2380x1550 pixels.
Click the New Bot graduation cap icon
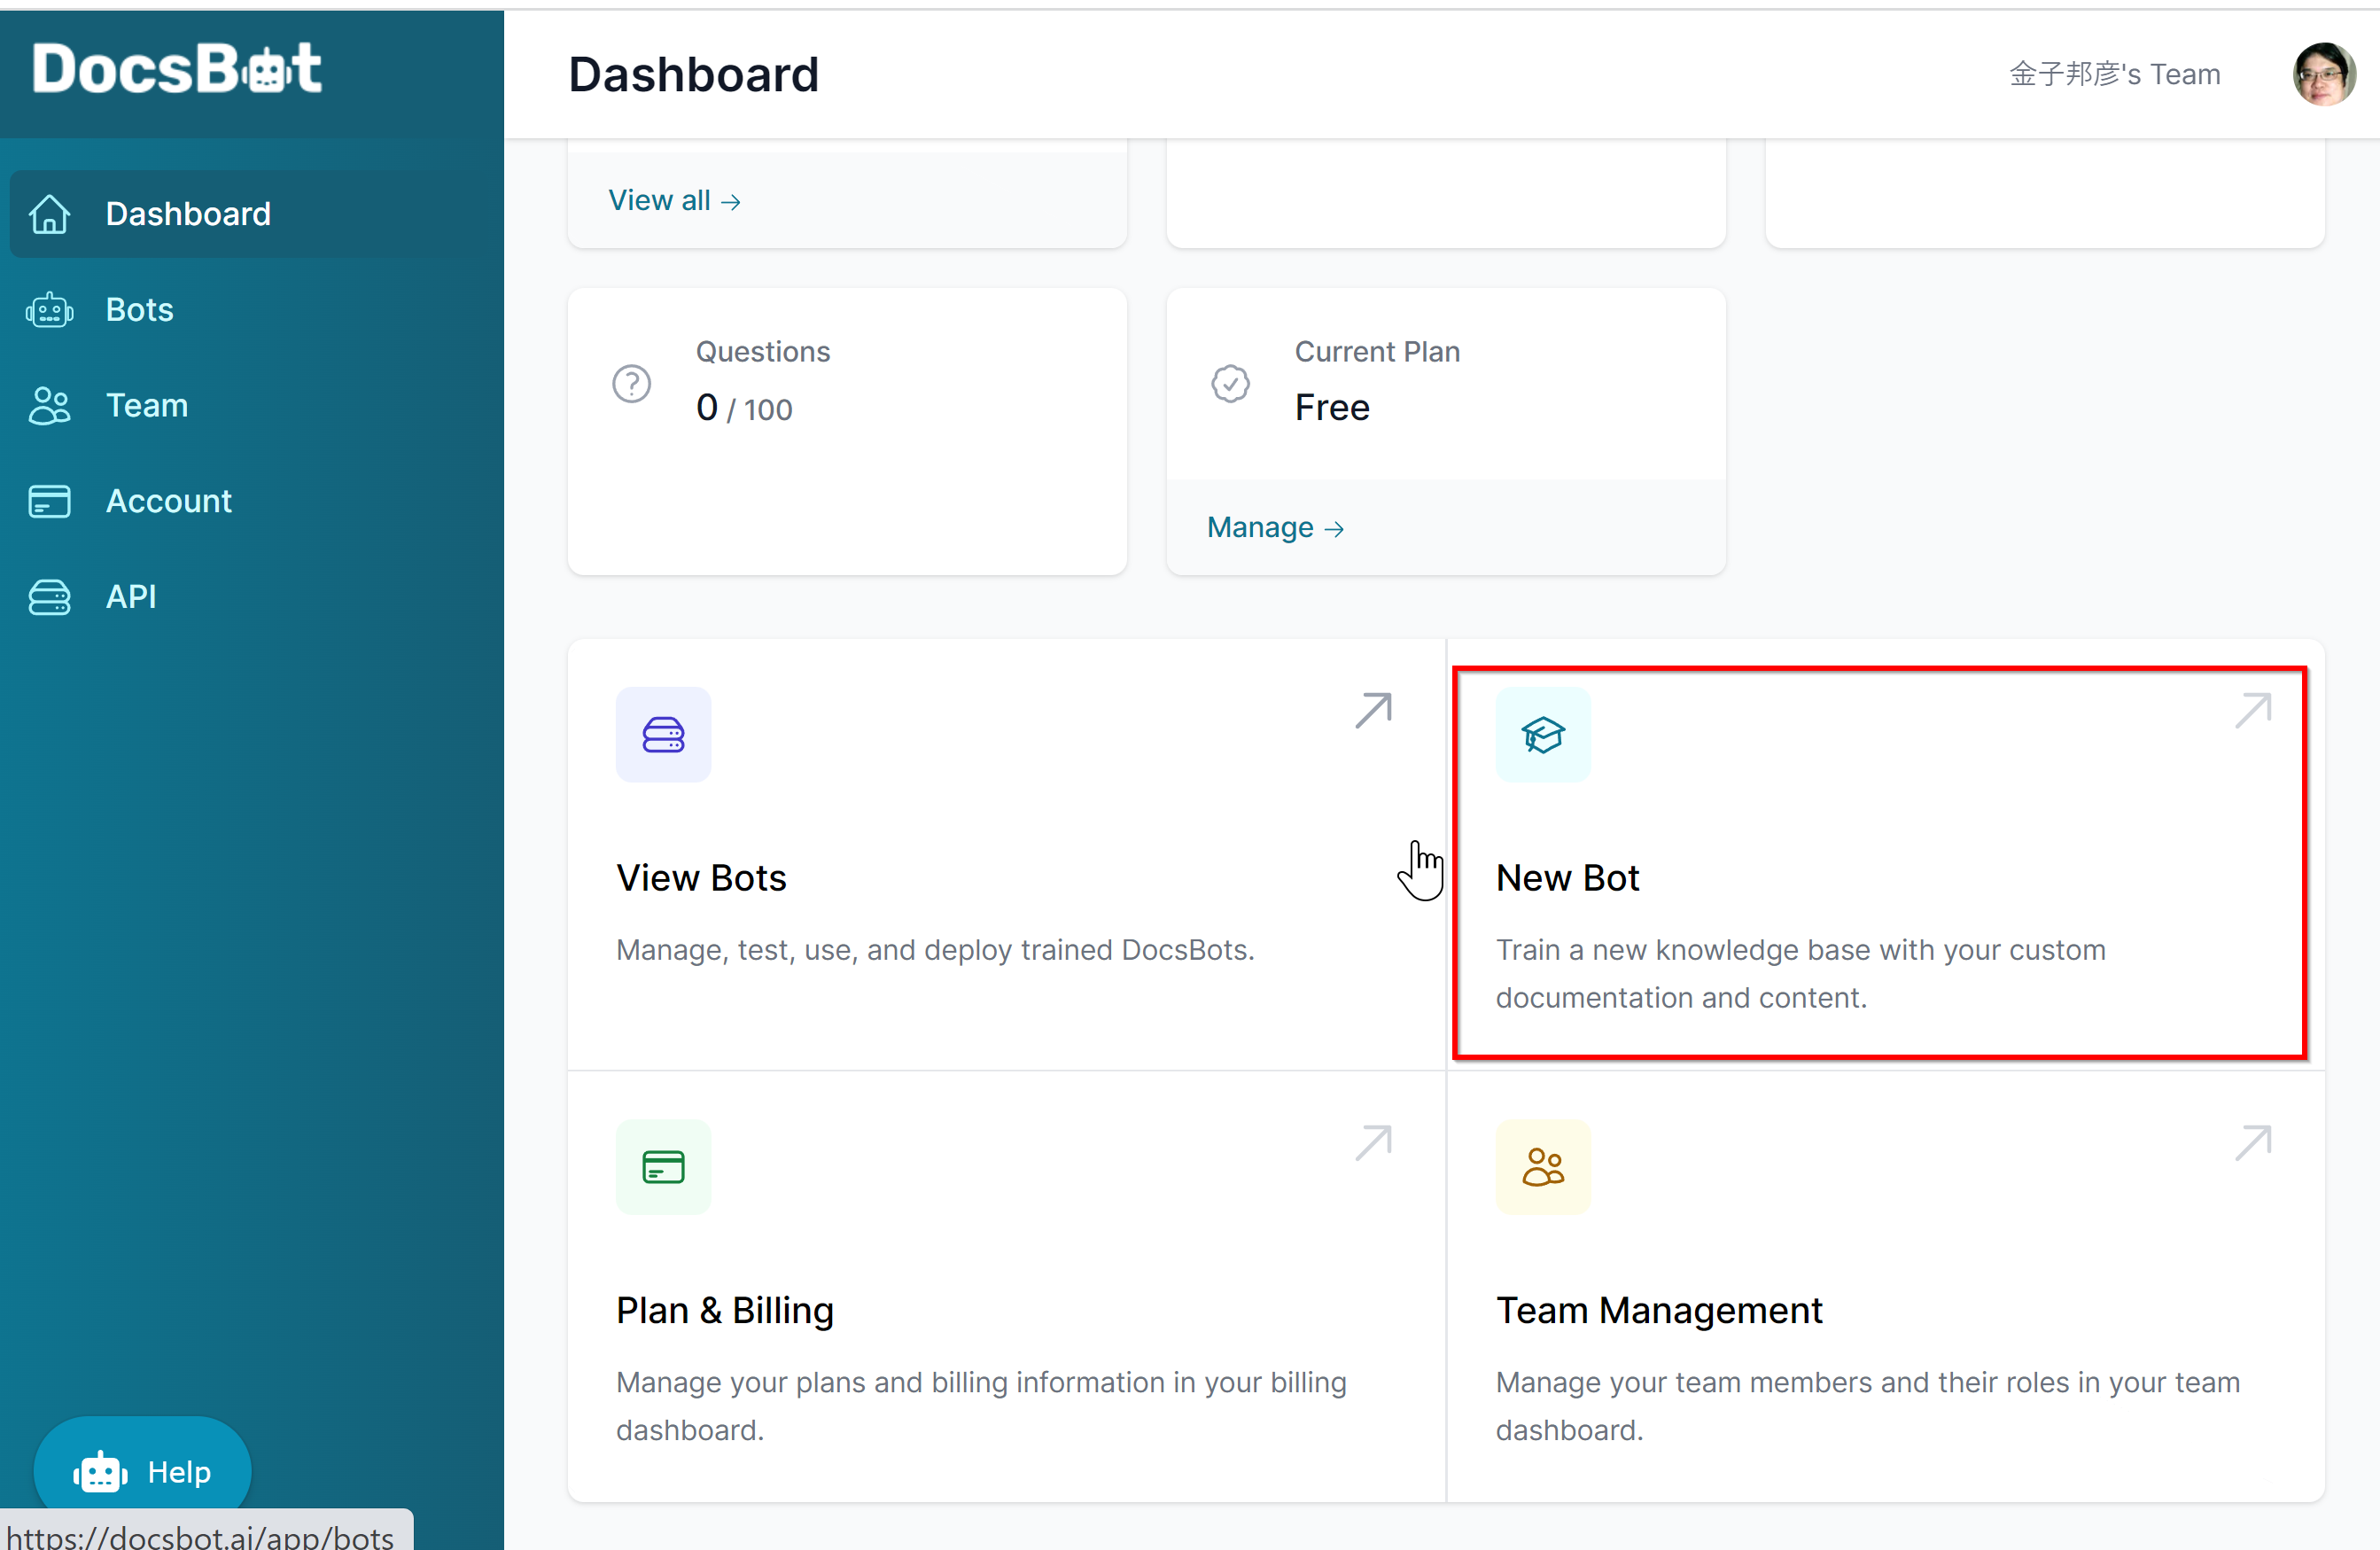tap(1544, 734)
